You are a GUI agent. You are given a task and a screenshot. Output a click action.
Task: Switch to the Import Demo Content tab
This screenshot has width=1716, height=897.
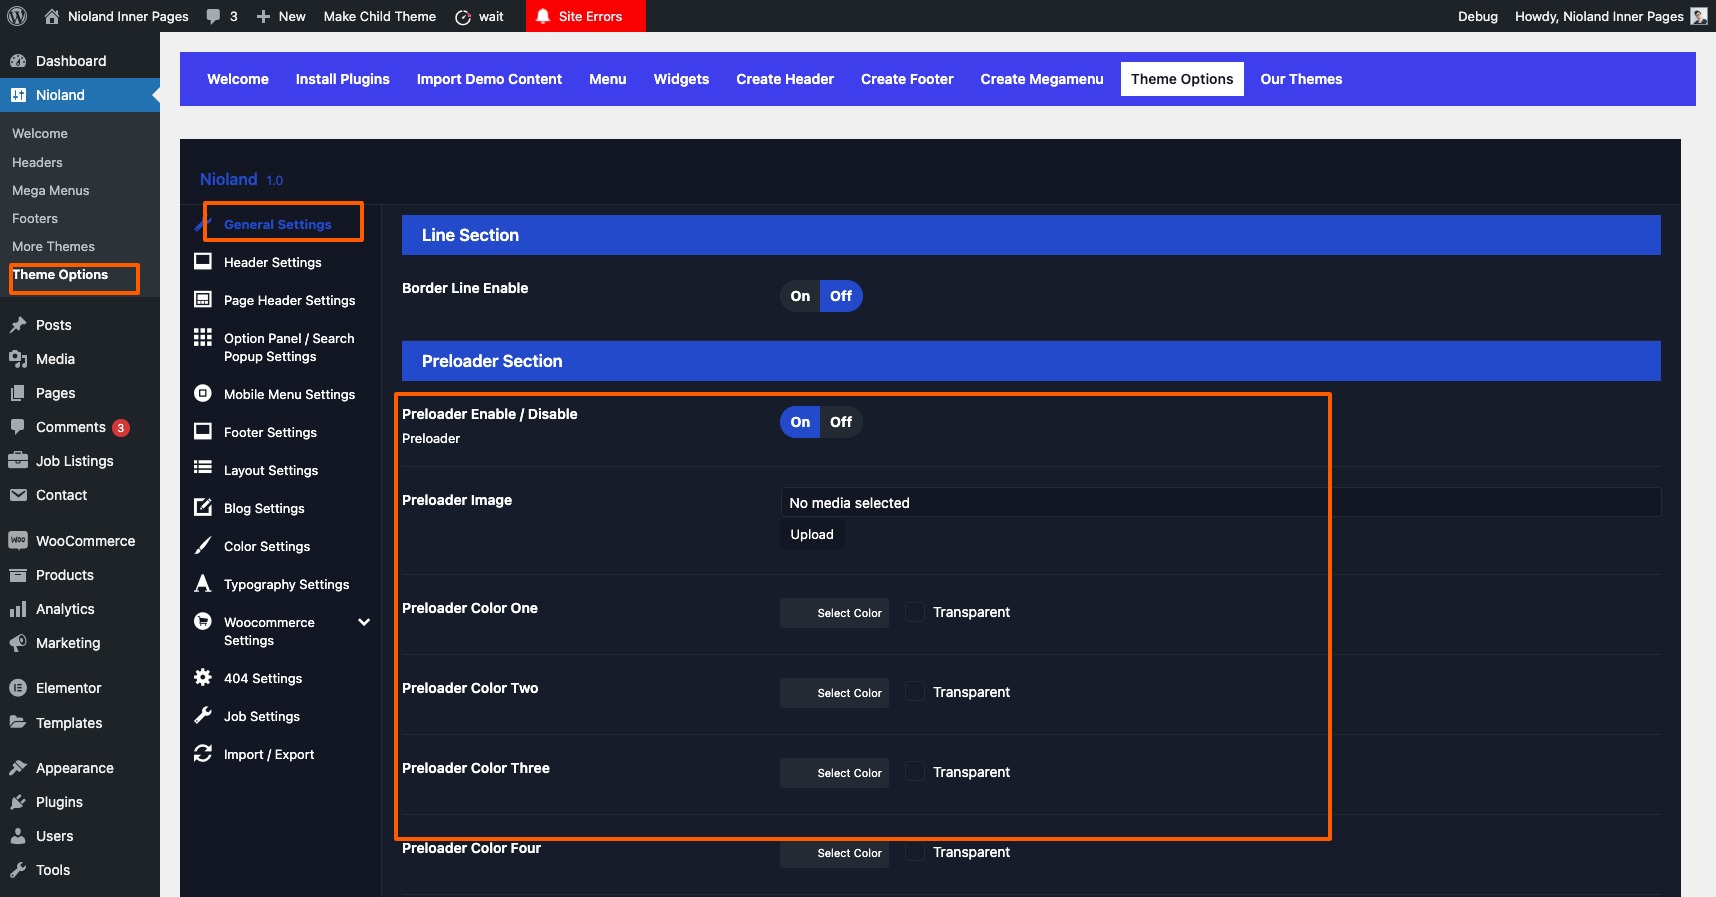click(x=489, y=79)
